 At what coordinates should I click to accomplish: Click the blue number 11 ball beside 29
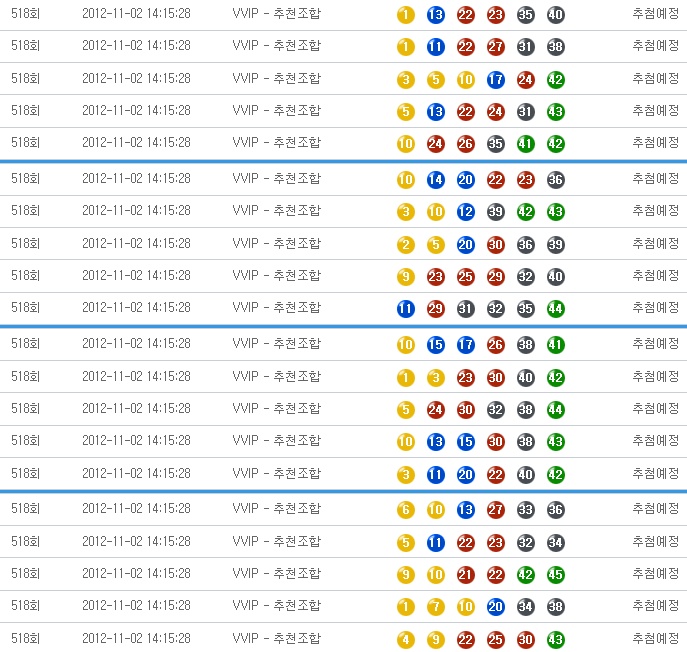click(405, 309)
